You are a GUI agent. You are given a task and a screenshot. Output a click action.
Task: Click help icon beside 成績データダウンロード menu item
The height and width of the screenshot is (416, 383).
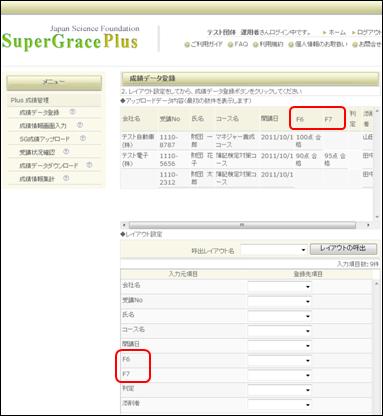[x=89, y=165]
